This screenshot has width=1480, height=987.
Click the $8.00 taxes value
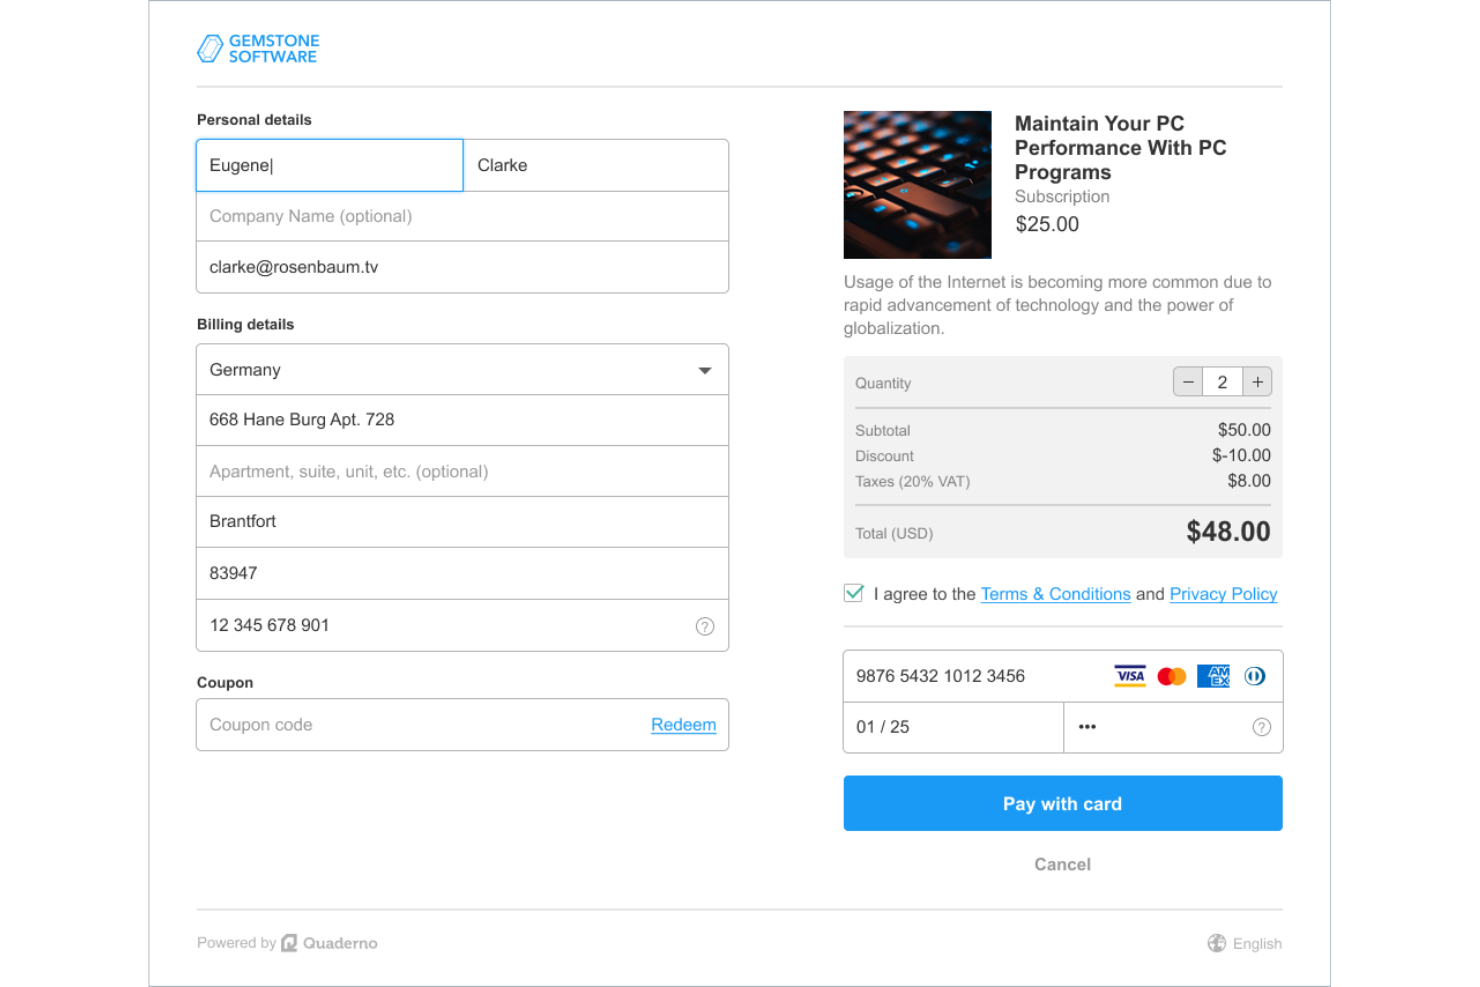[1249, 481]
